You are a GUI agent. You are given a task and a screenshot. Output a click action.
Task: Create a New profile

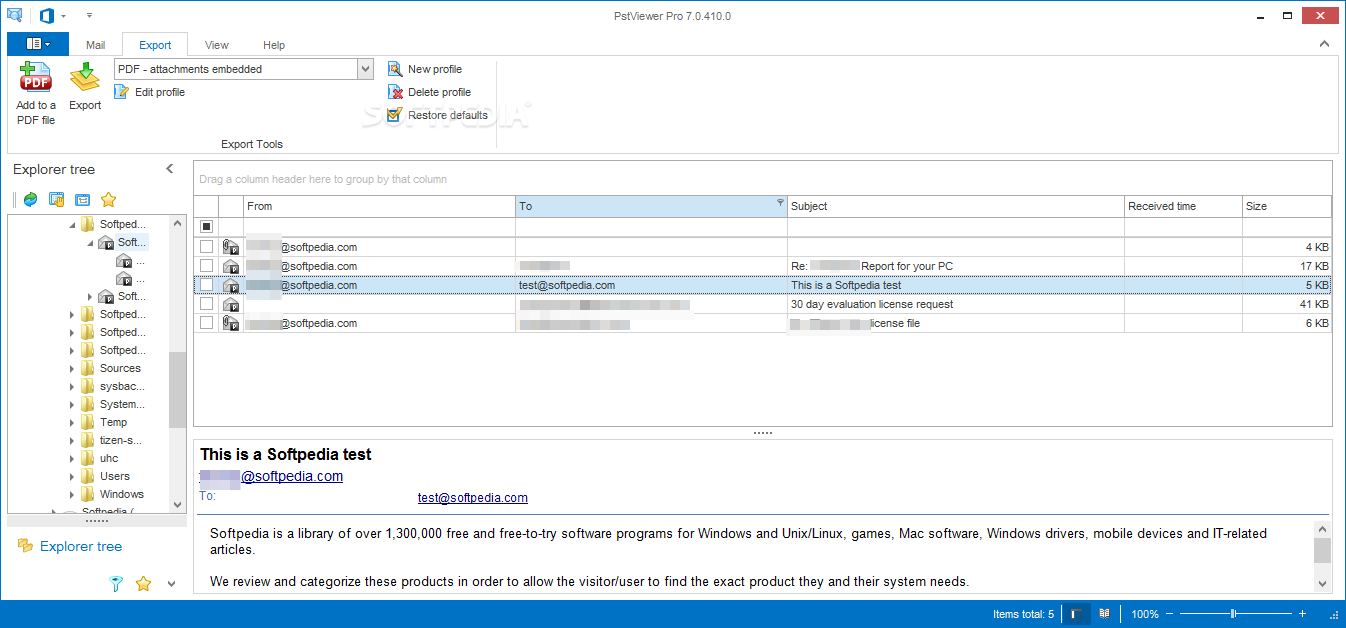tap(425, 69)
